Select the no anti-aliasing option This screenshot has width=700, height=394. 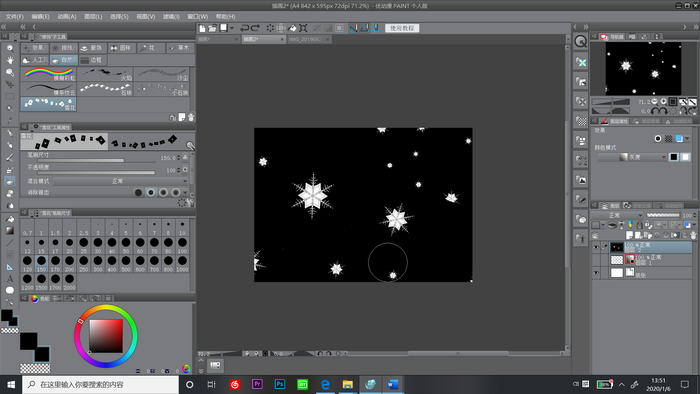pos(138,192)
